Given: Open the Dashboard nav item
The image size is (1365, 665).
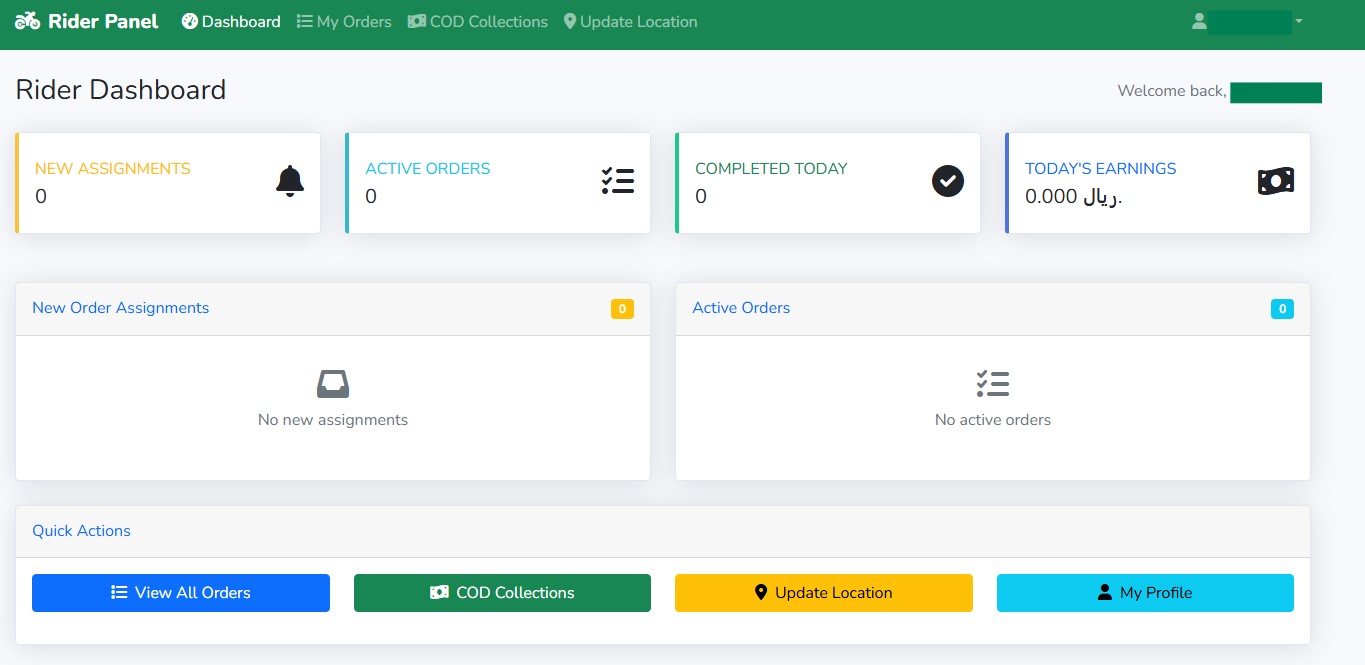Looking at the screenshot, I should pos(231,21).
